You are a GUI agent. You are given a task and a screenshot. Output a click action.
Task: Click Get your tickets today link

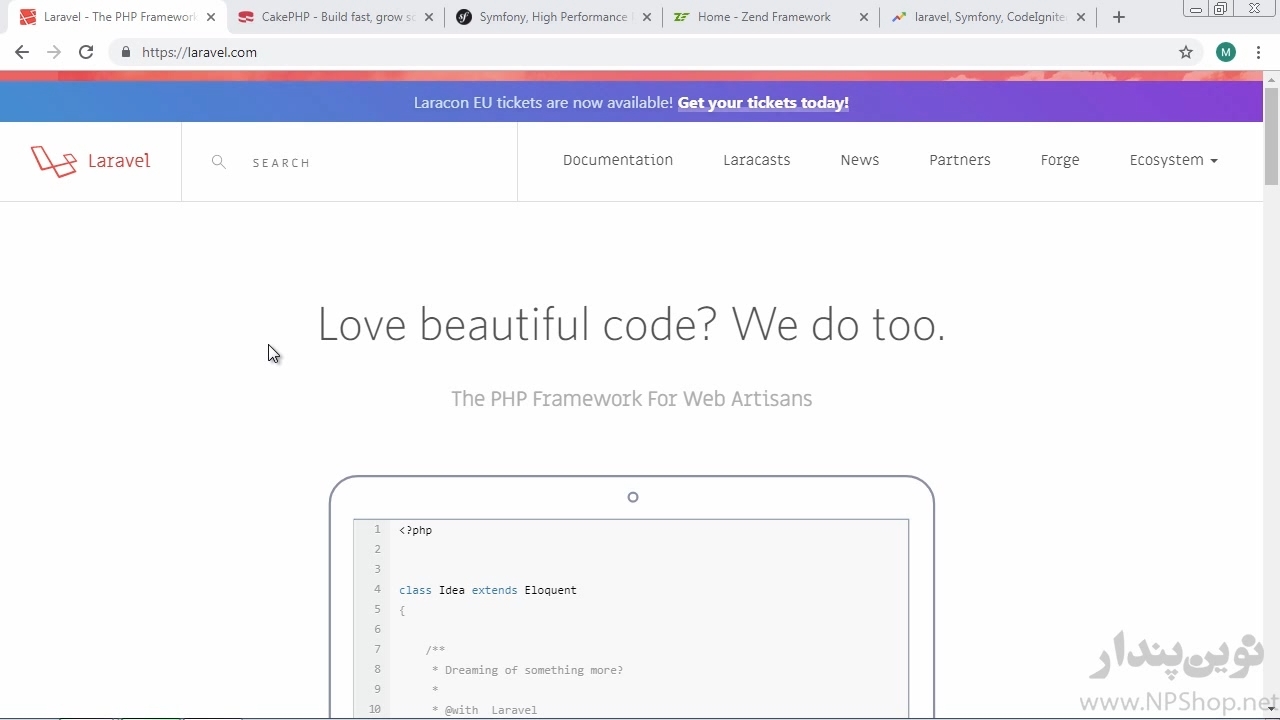point(763,102)
